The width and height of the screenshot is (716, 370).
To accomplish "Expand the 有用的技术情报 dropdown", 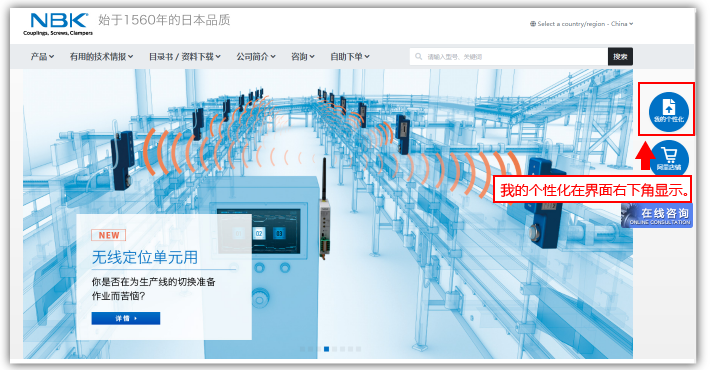I will pyautogui.click(x=101, y=57).
